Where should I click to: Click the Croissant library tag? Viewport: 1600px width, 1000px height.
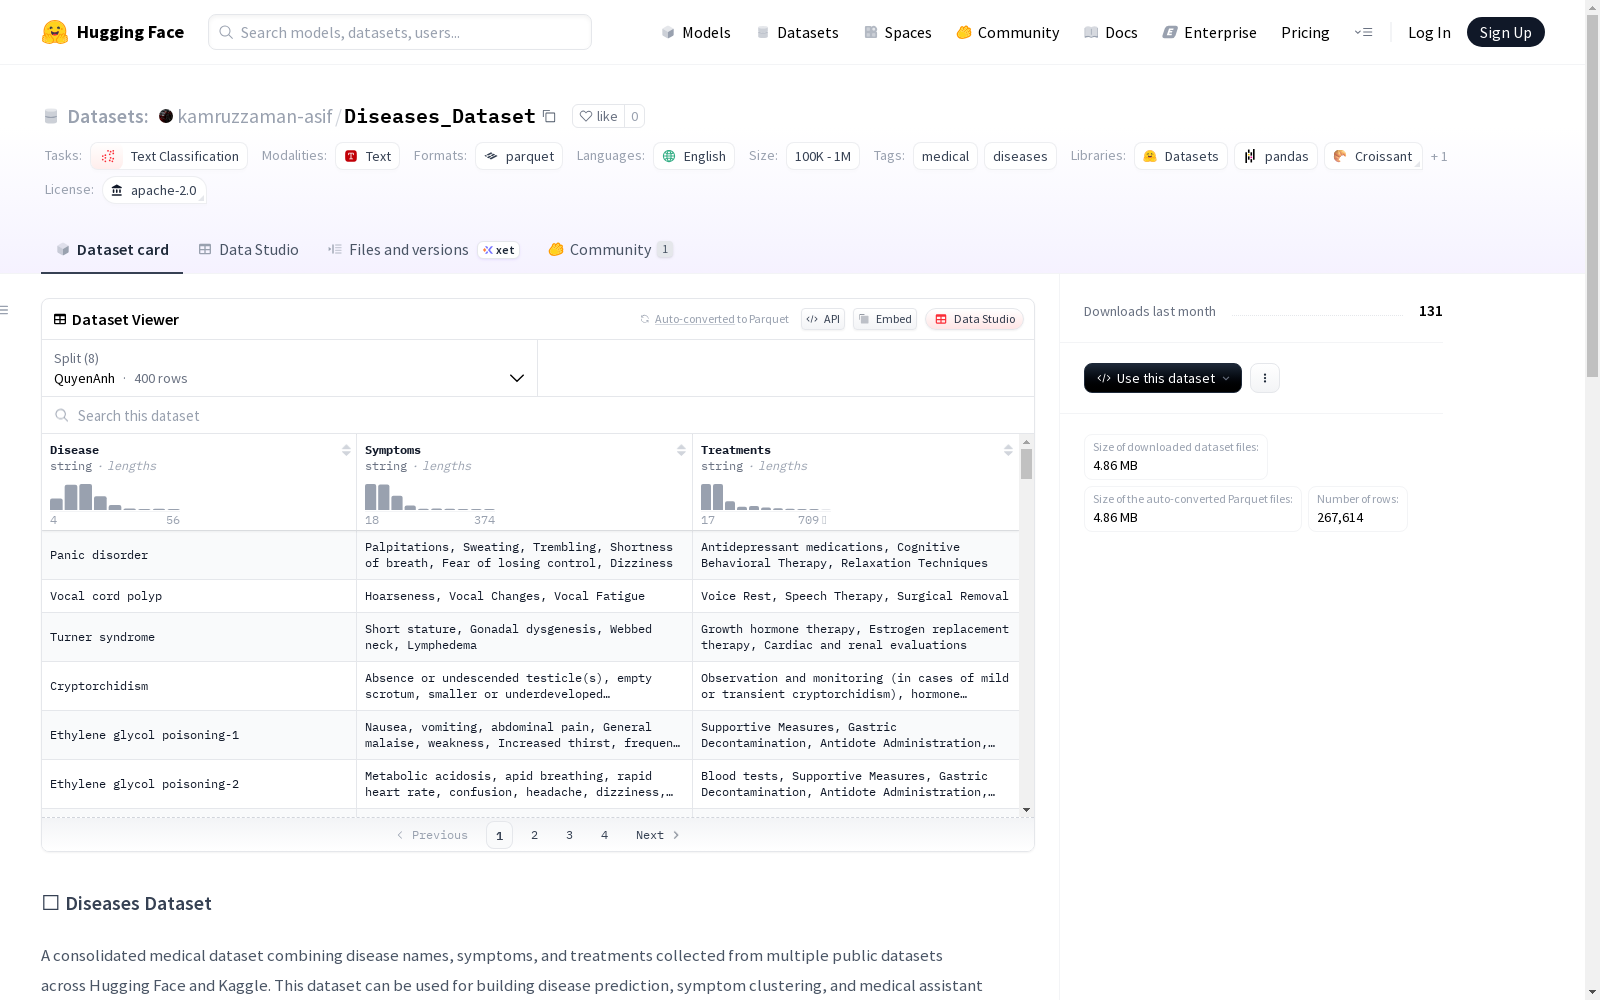pos(1373,156)
